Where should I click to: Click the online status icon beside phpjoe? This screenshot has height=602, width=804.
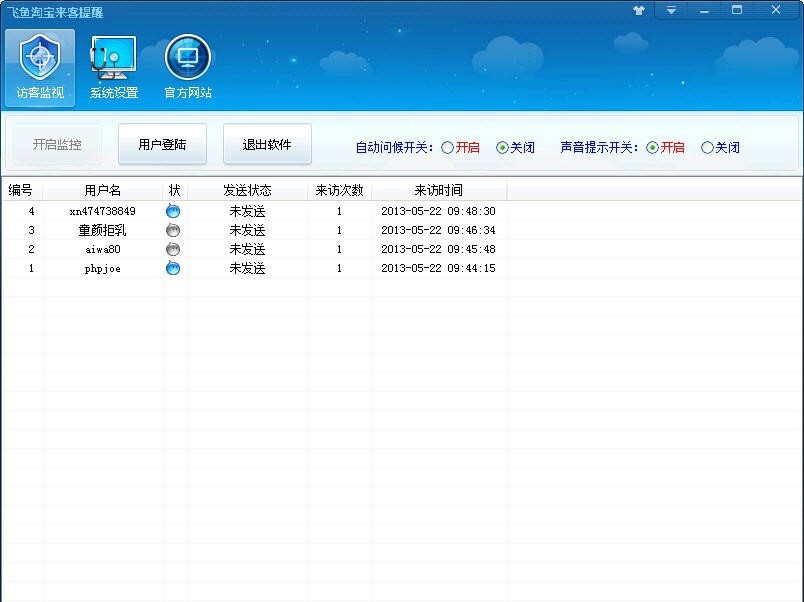(172, 268)
